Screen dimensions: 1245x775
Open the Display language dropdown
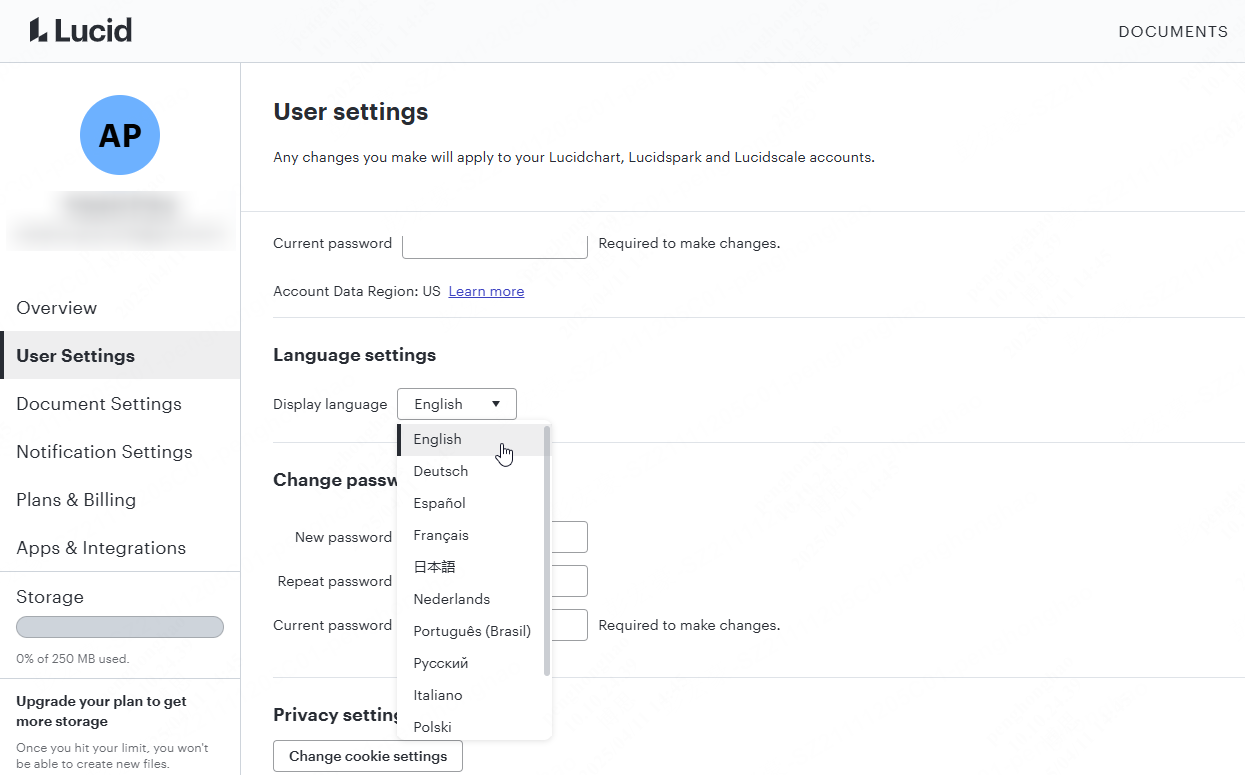(456, 403)
